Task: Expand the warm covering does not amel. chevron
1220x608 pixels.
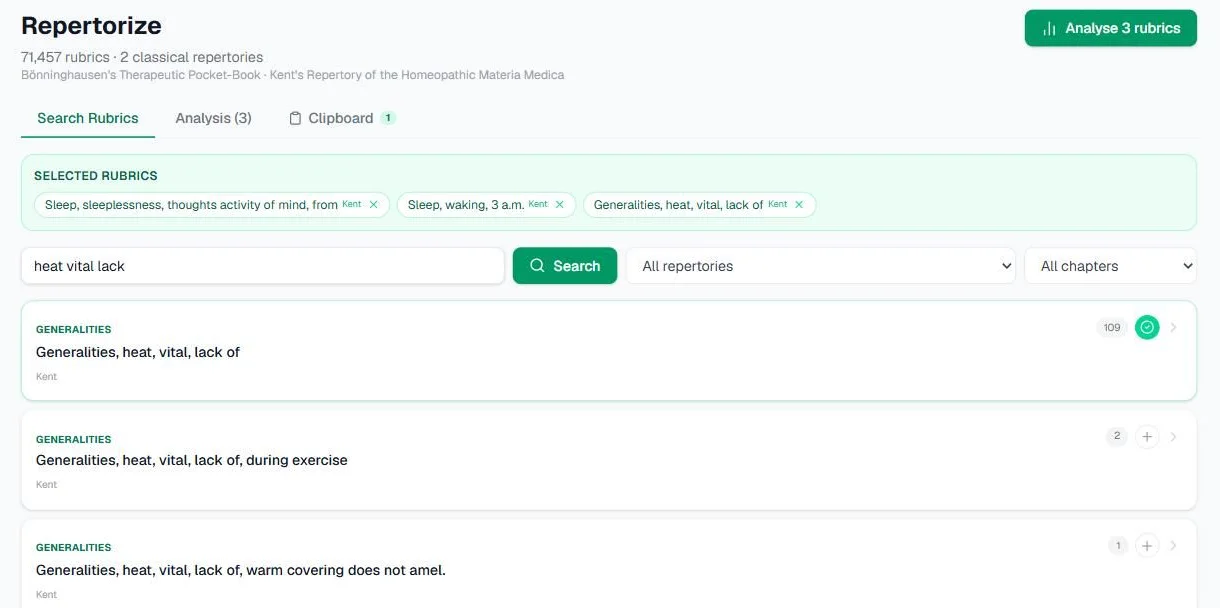Action: click(1174, 546)
